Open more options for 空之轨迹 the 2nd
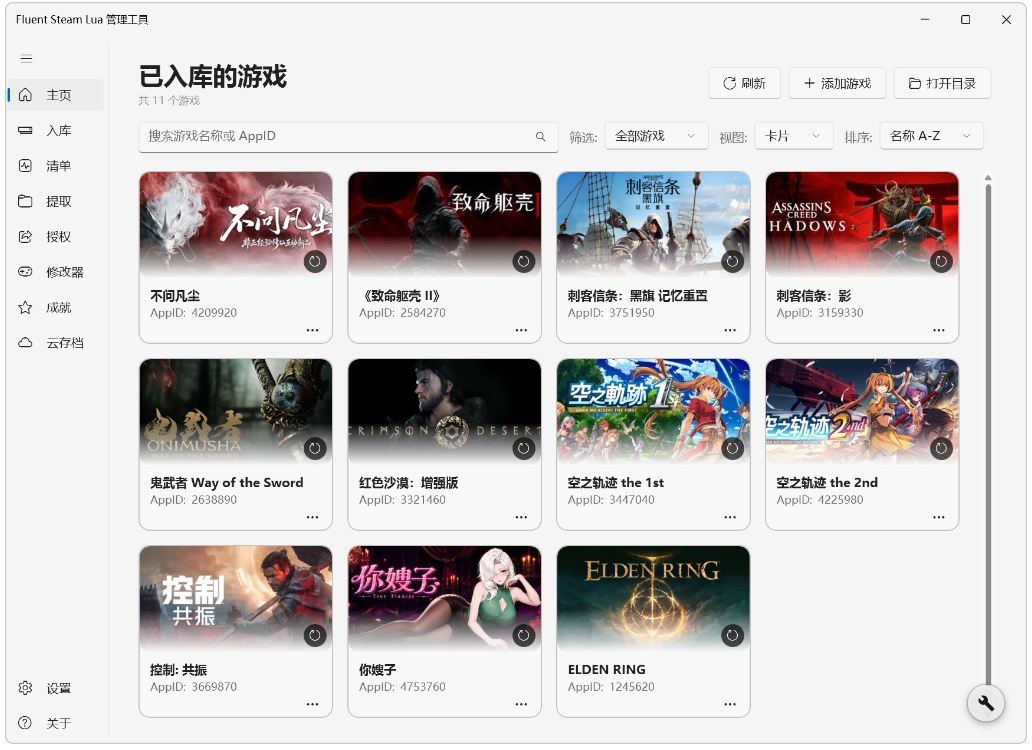The image size is (1032, 750). [x=939, y=517]
